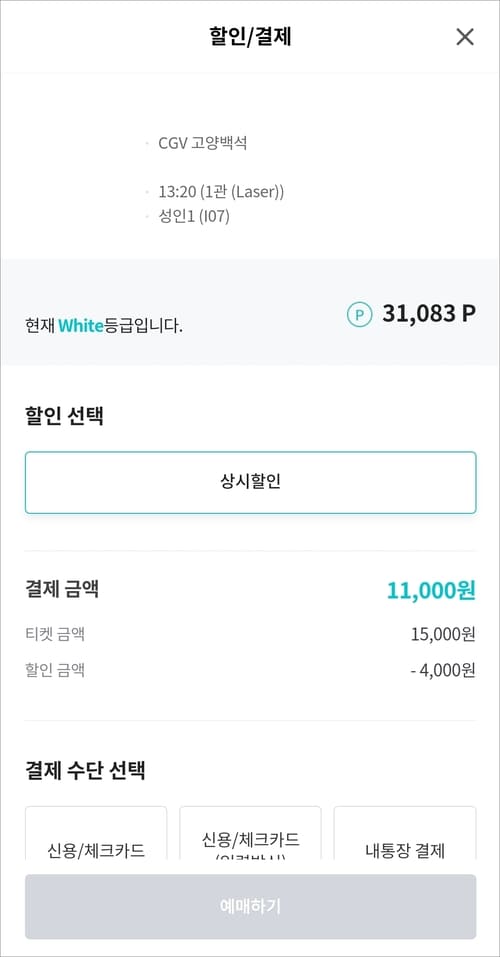500x957 pixels.
Task: Tap the 티켓 금액 15,000원 value
Action: pyautogui.click(x=443, y=635)
